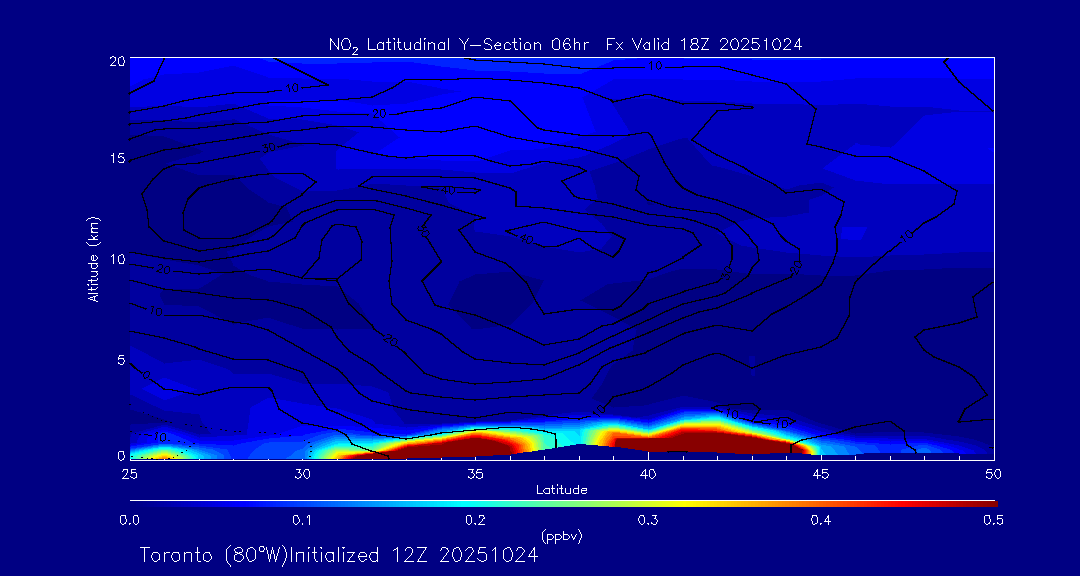1080x576 pixels.
Task: Click the 0.4 colorbar tick label
Action: pyautogui.click(x=821, y=520)
